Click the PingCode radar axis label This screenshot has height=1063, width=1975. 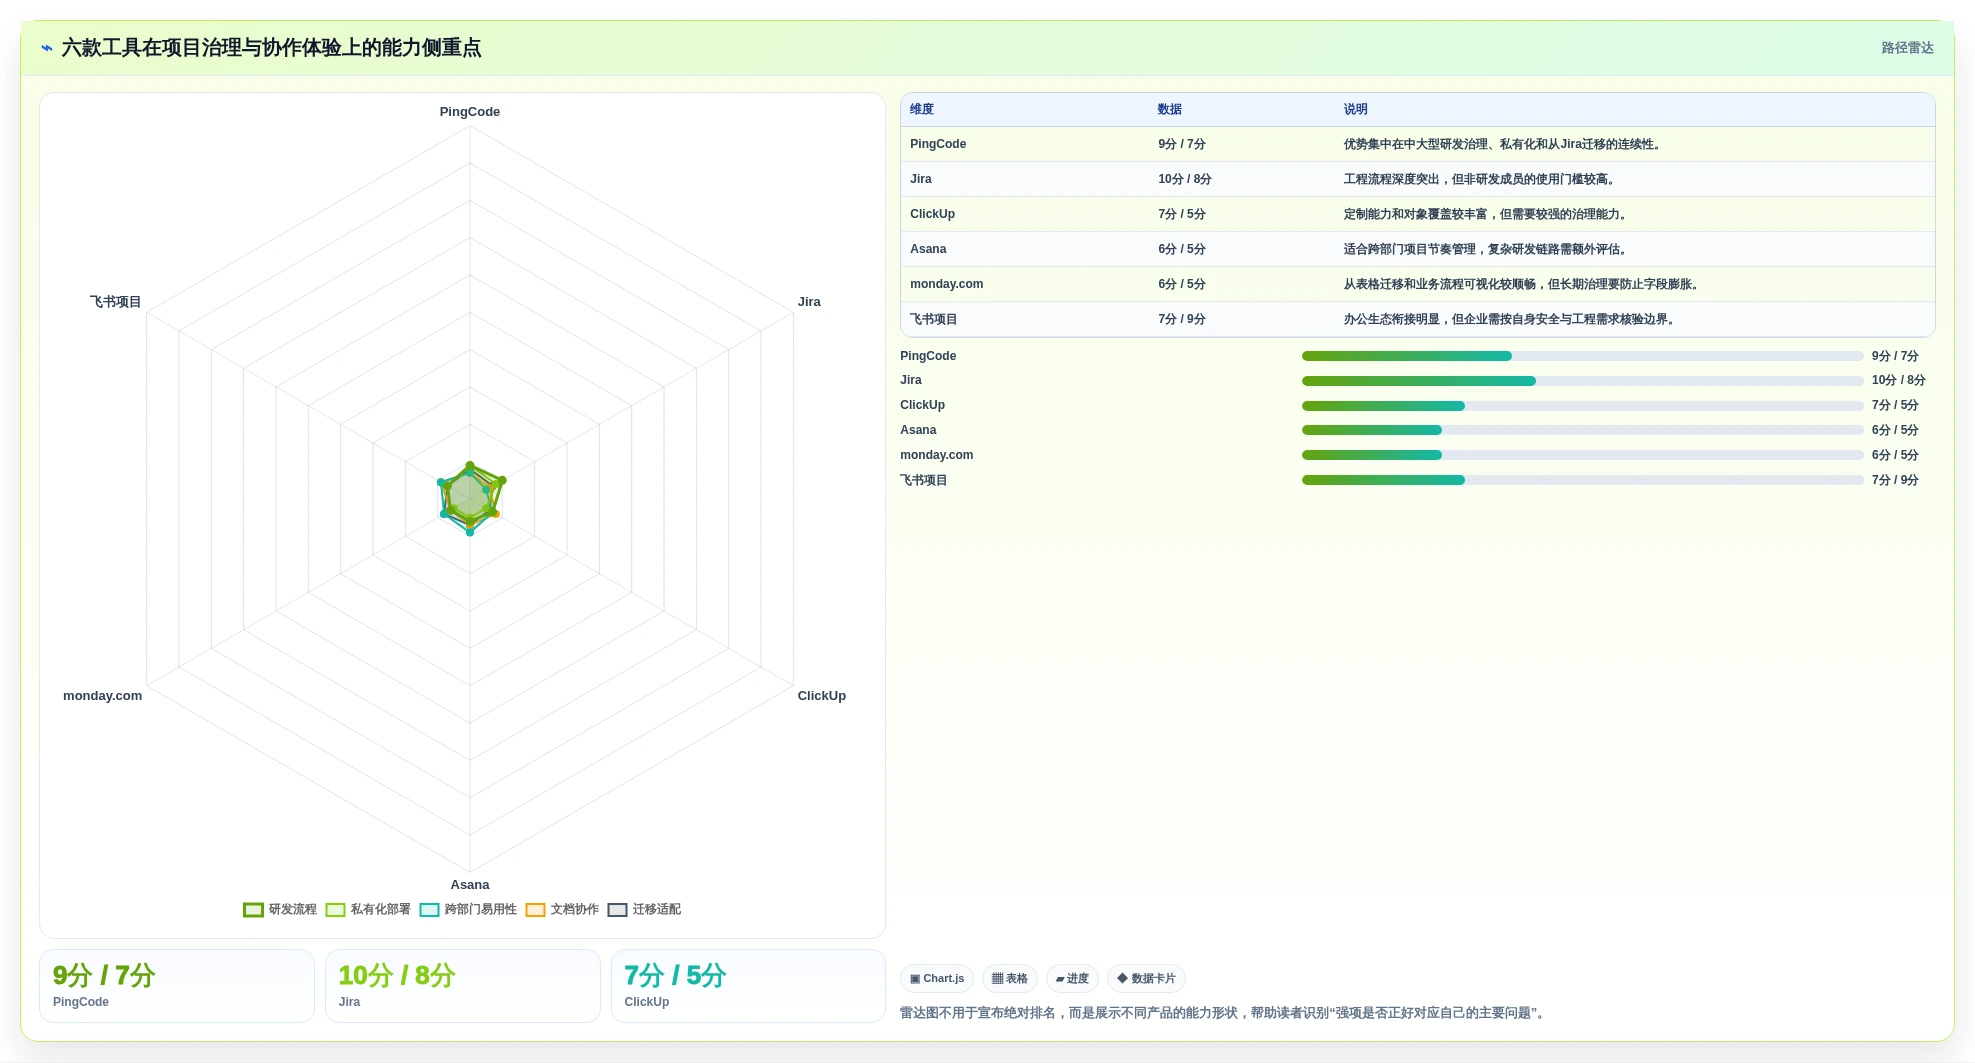[470, 112]
